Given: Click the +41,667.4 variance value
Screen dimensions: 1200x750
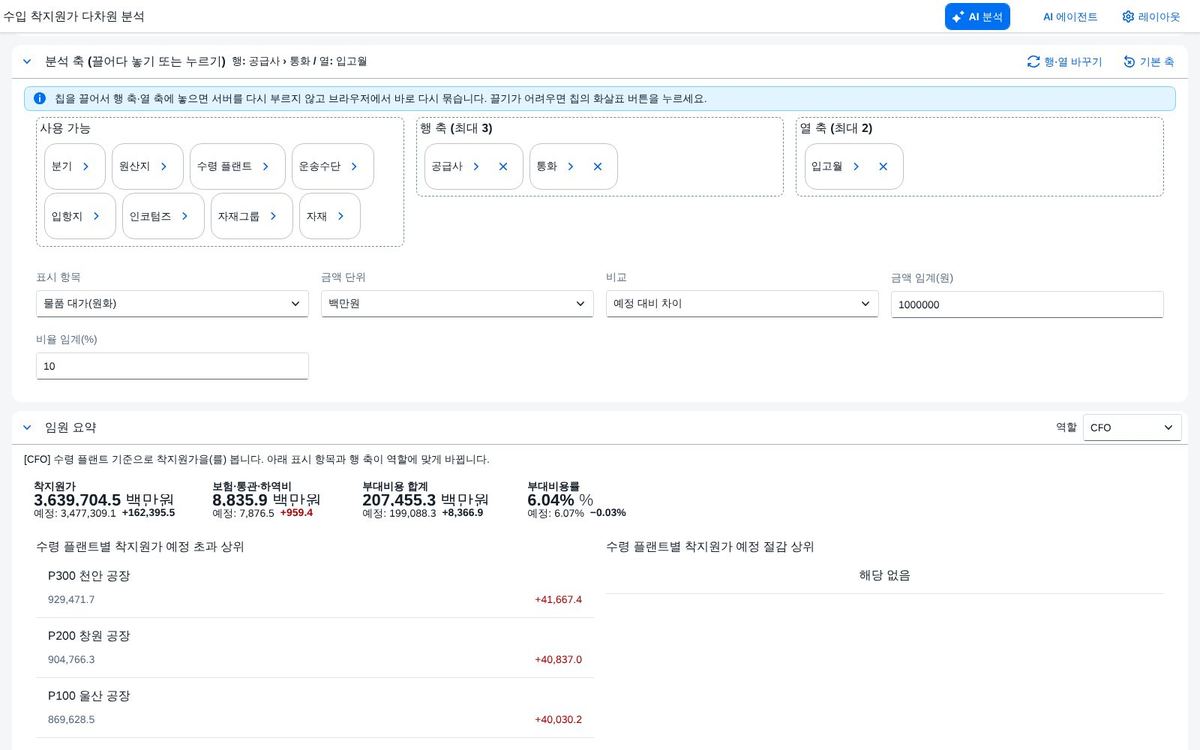Looking at the screenshot, I should click(x=558, y=600).
